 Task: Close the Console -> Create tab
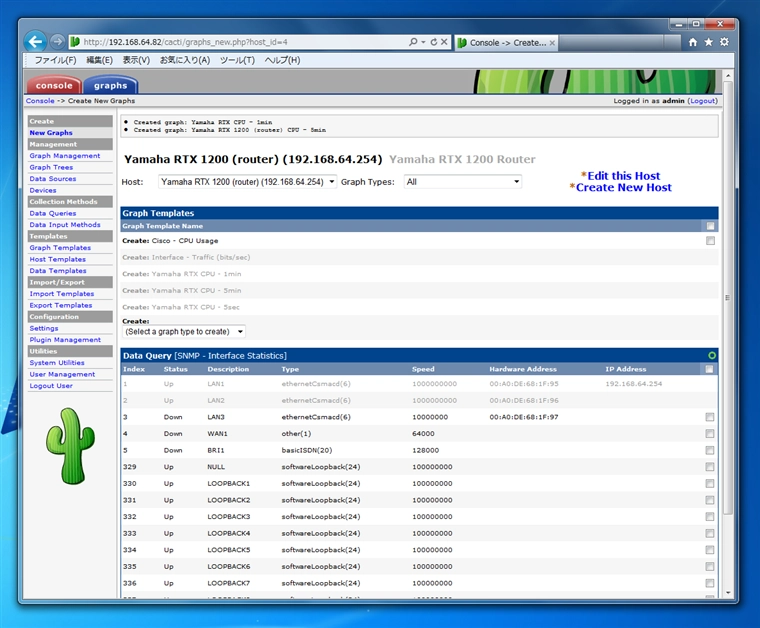point(552,43)
